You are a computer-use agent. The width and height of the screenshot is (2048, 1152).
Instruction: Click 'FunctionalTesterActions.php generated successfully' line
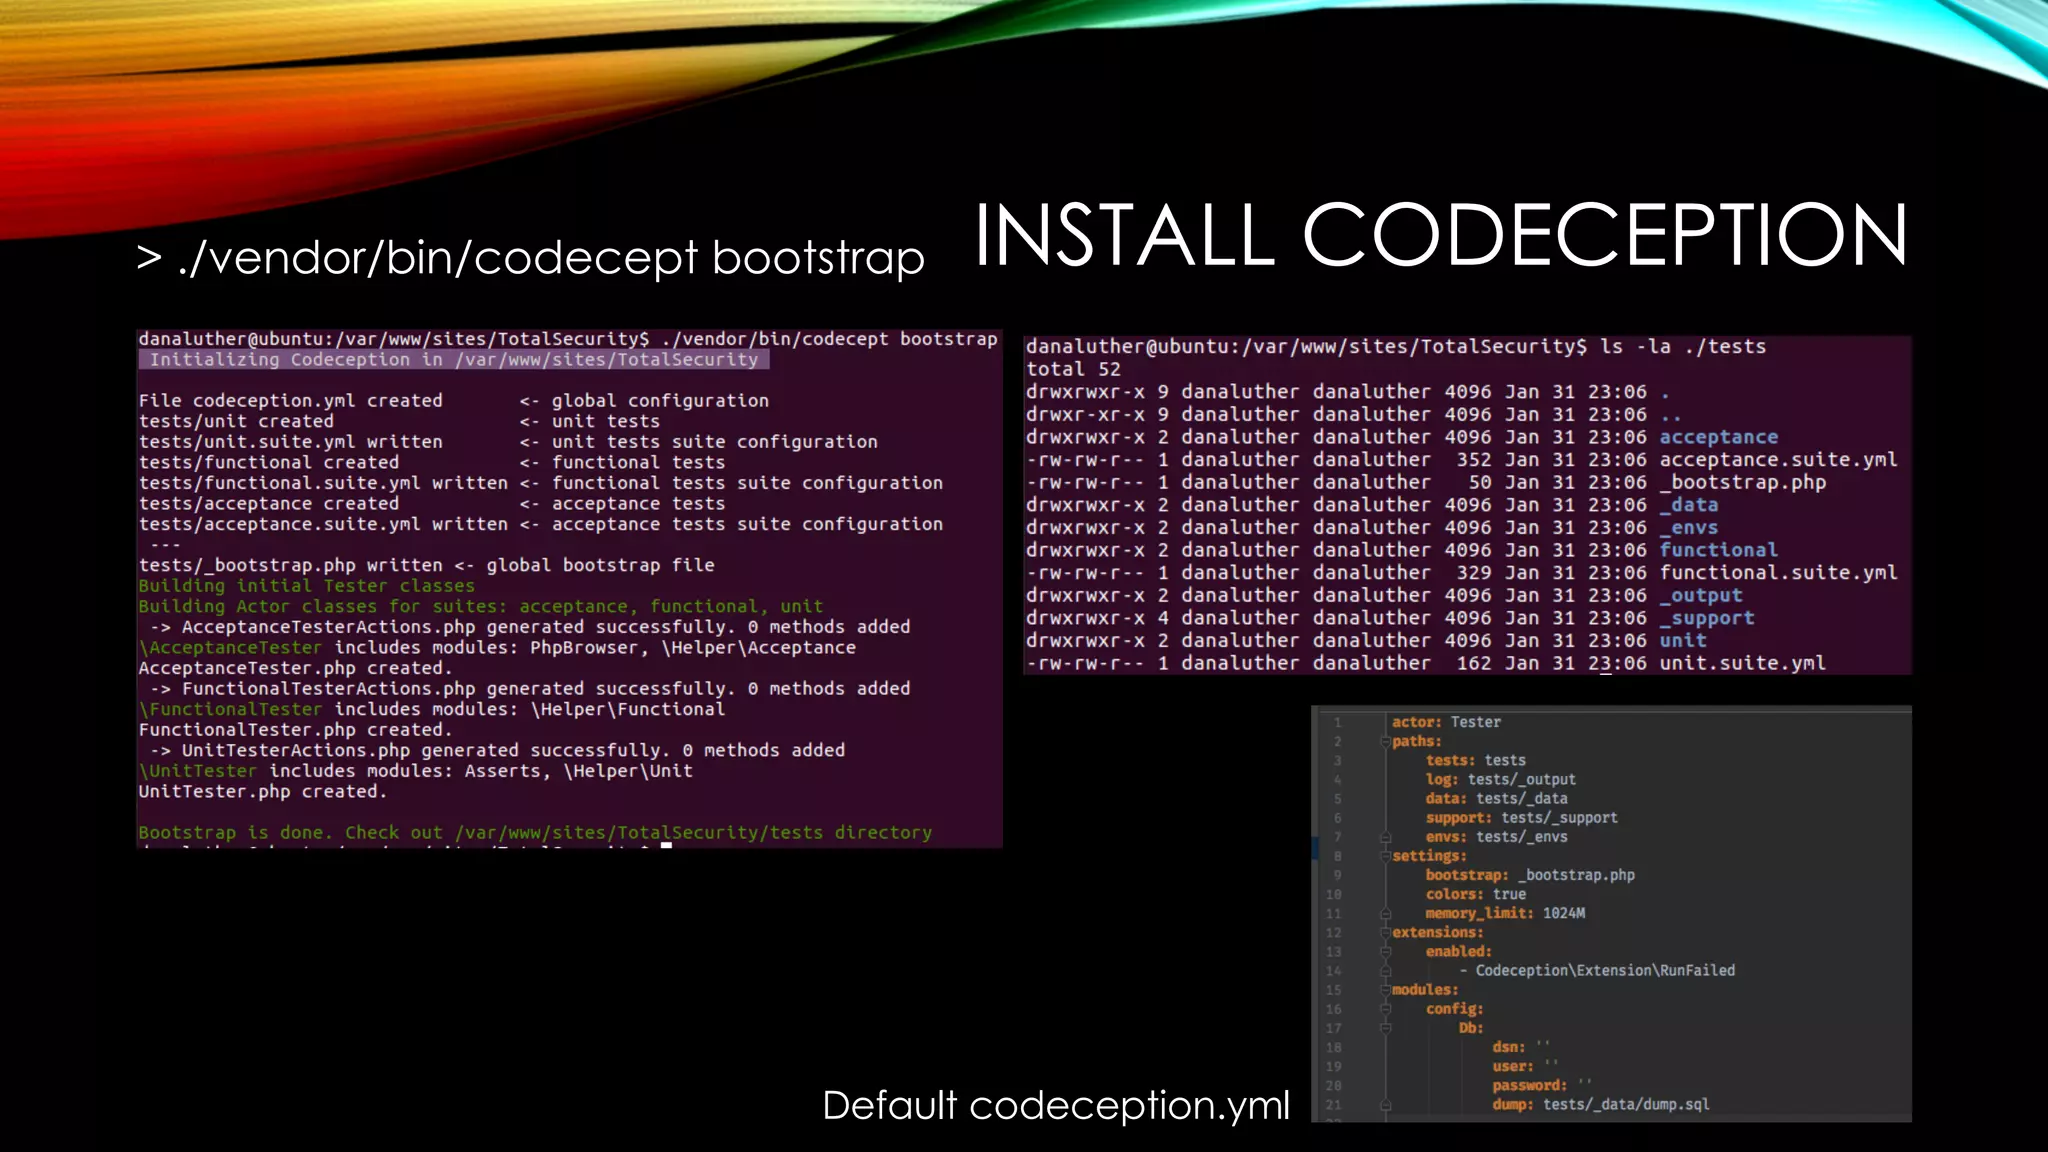530,689
